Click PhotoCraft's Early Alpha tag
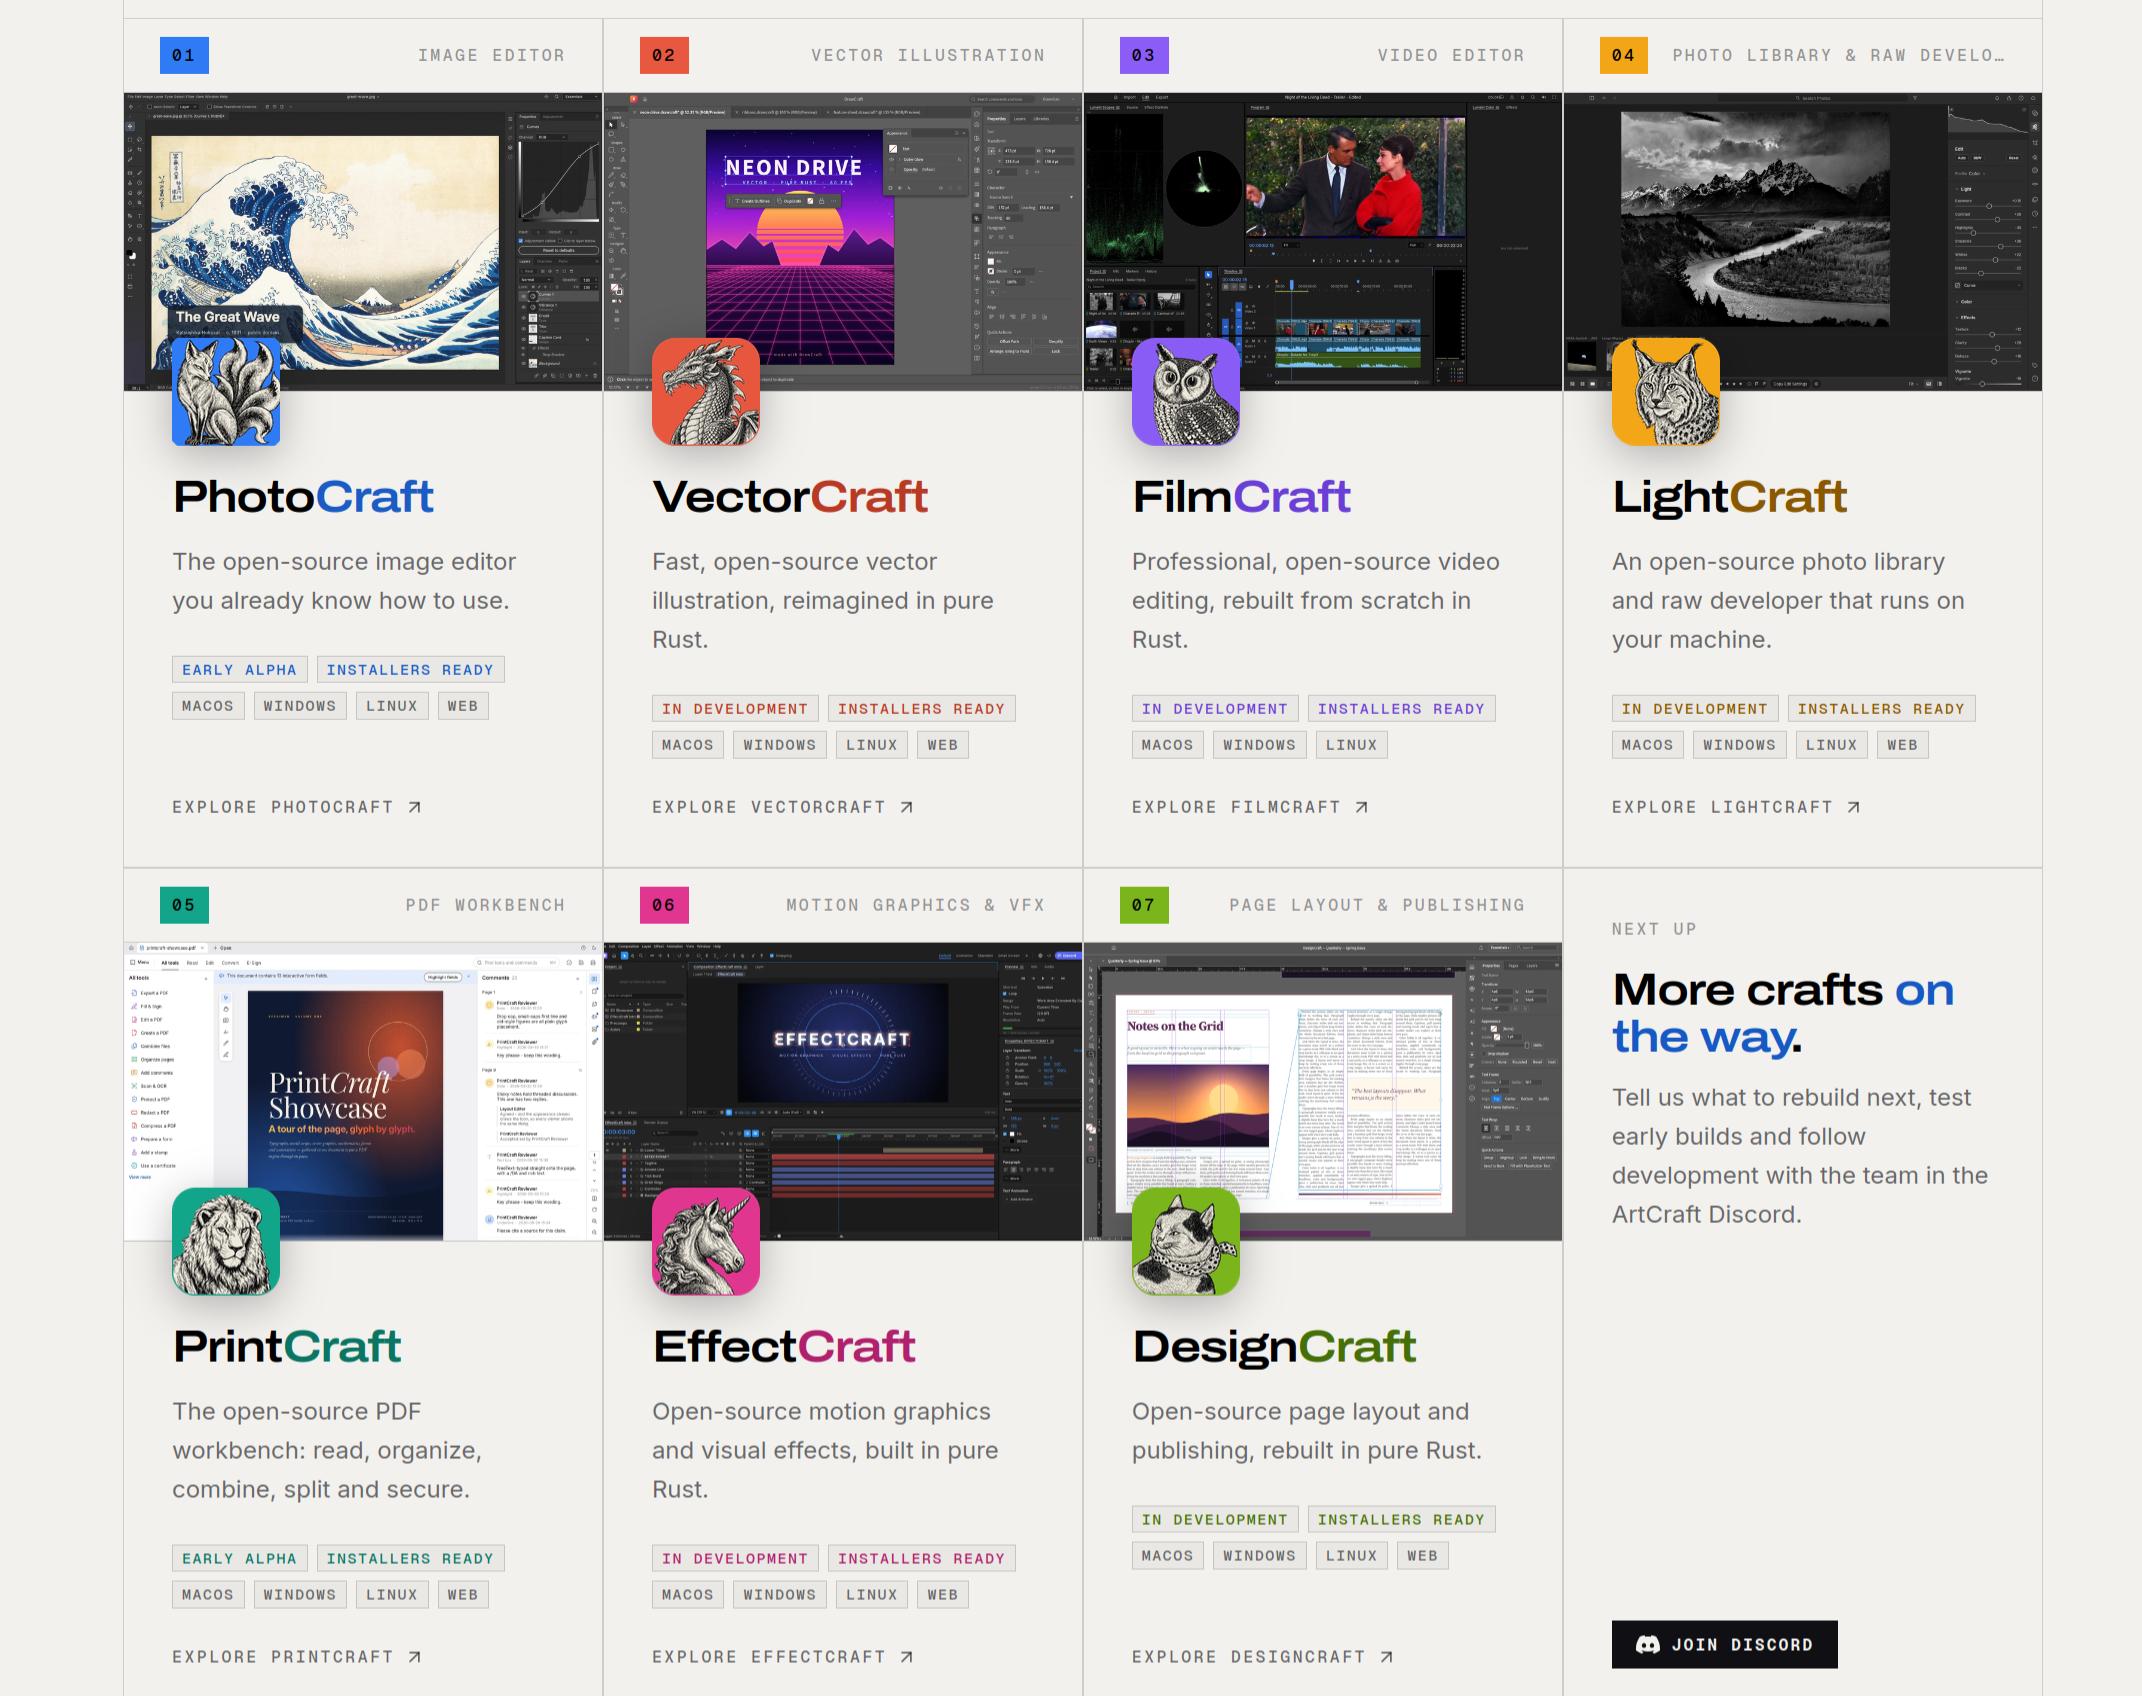The image size is (2142, 1696). pos(240,670)
